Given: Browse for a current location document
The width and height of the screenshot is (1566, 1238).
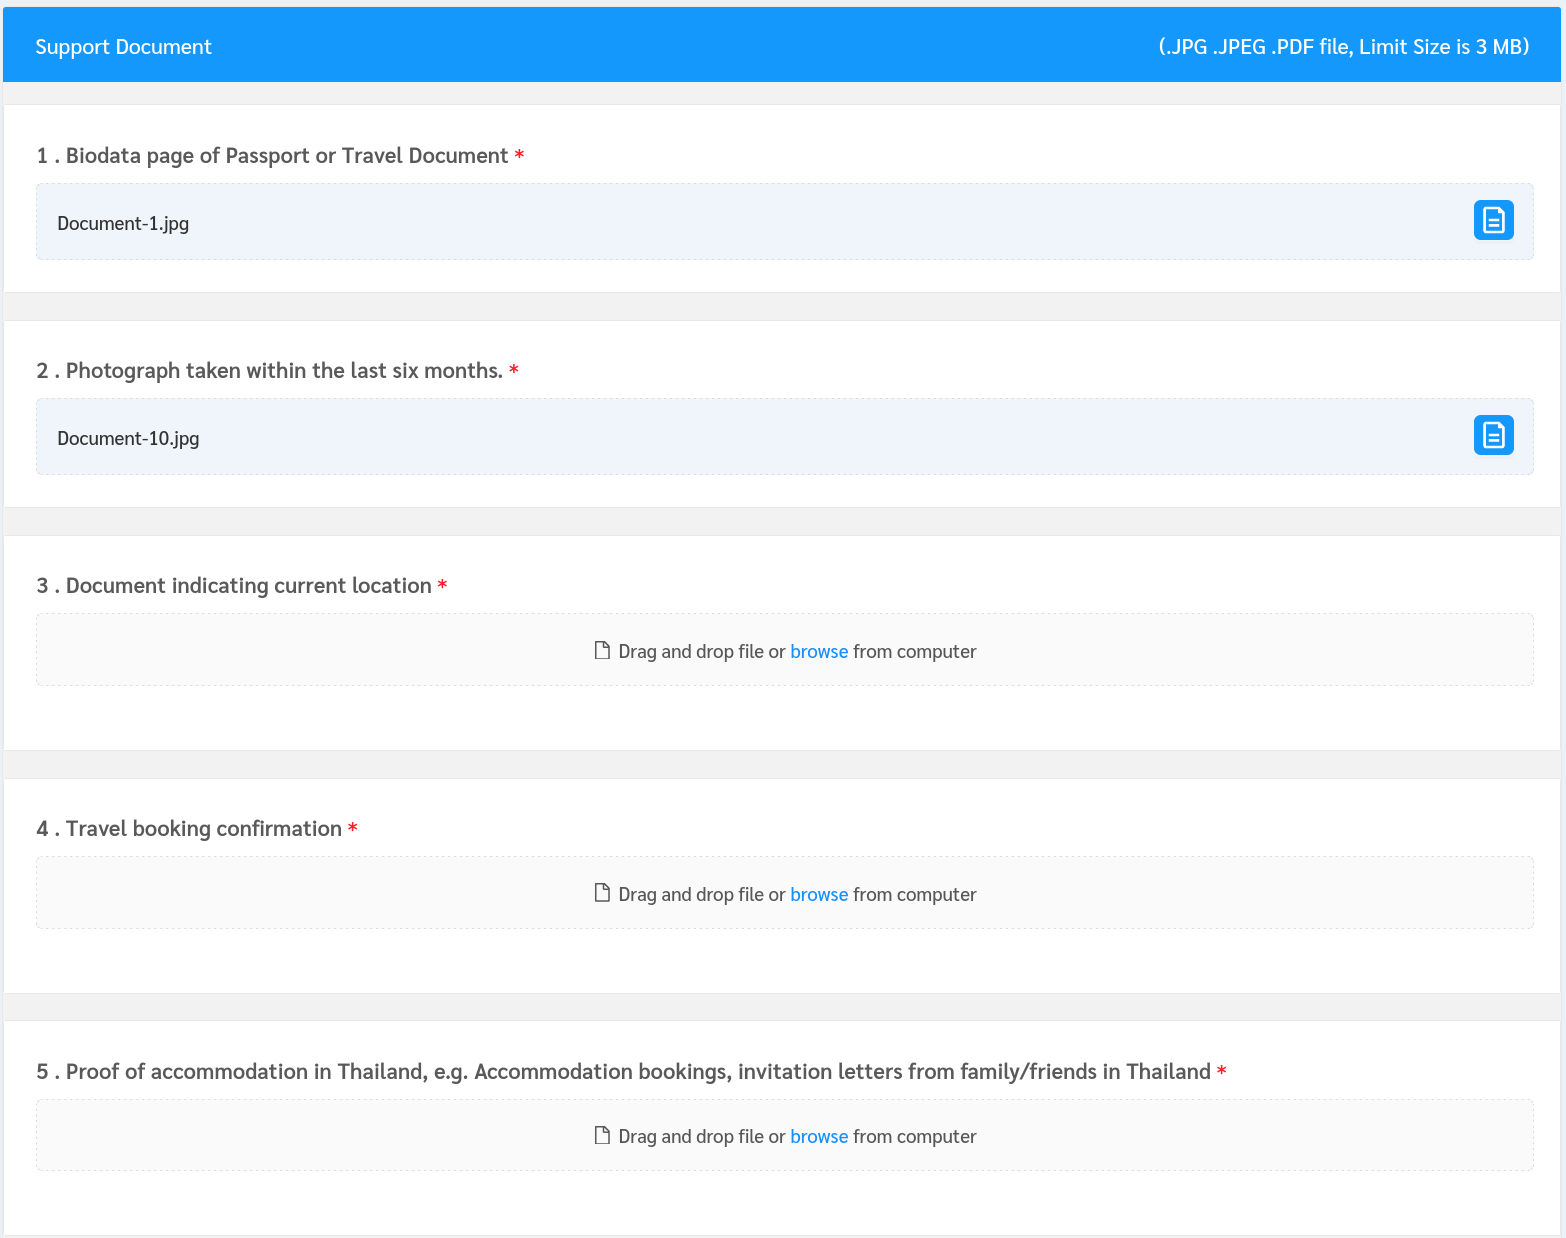Looking at the screenshot, I should coord(818,652).
